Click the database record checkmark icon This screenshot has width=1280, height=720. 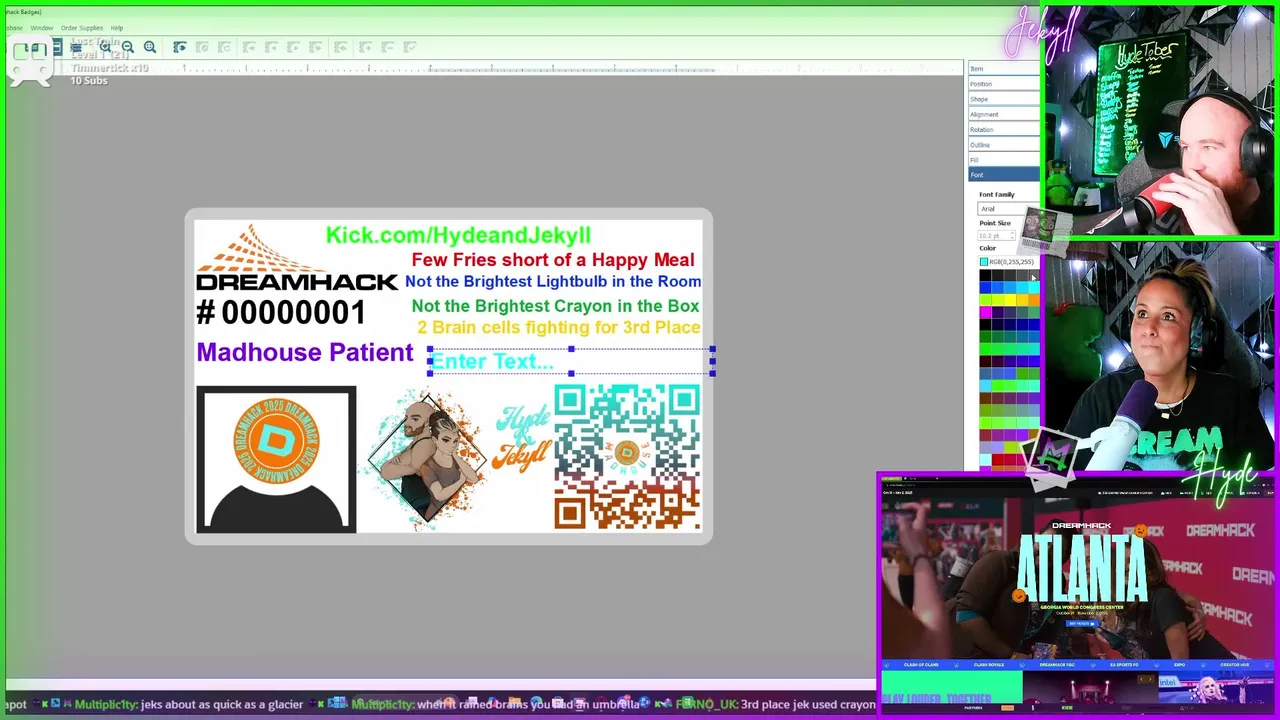pos(411,47)
